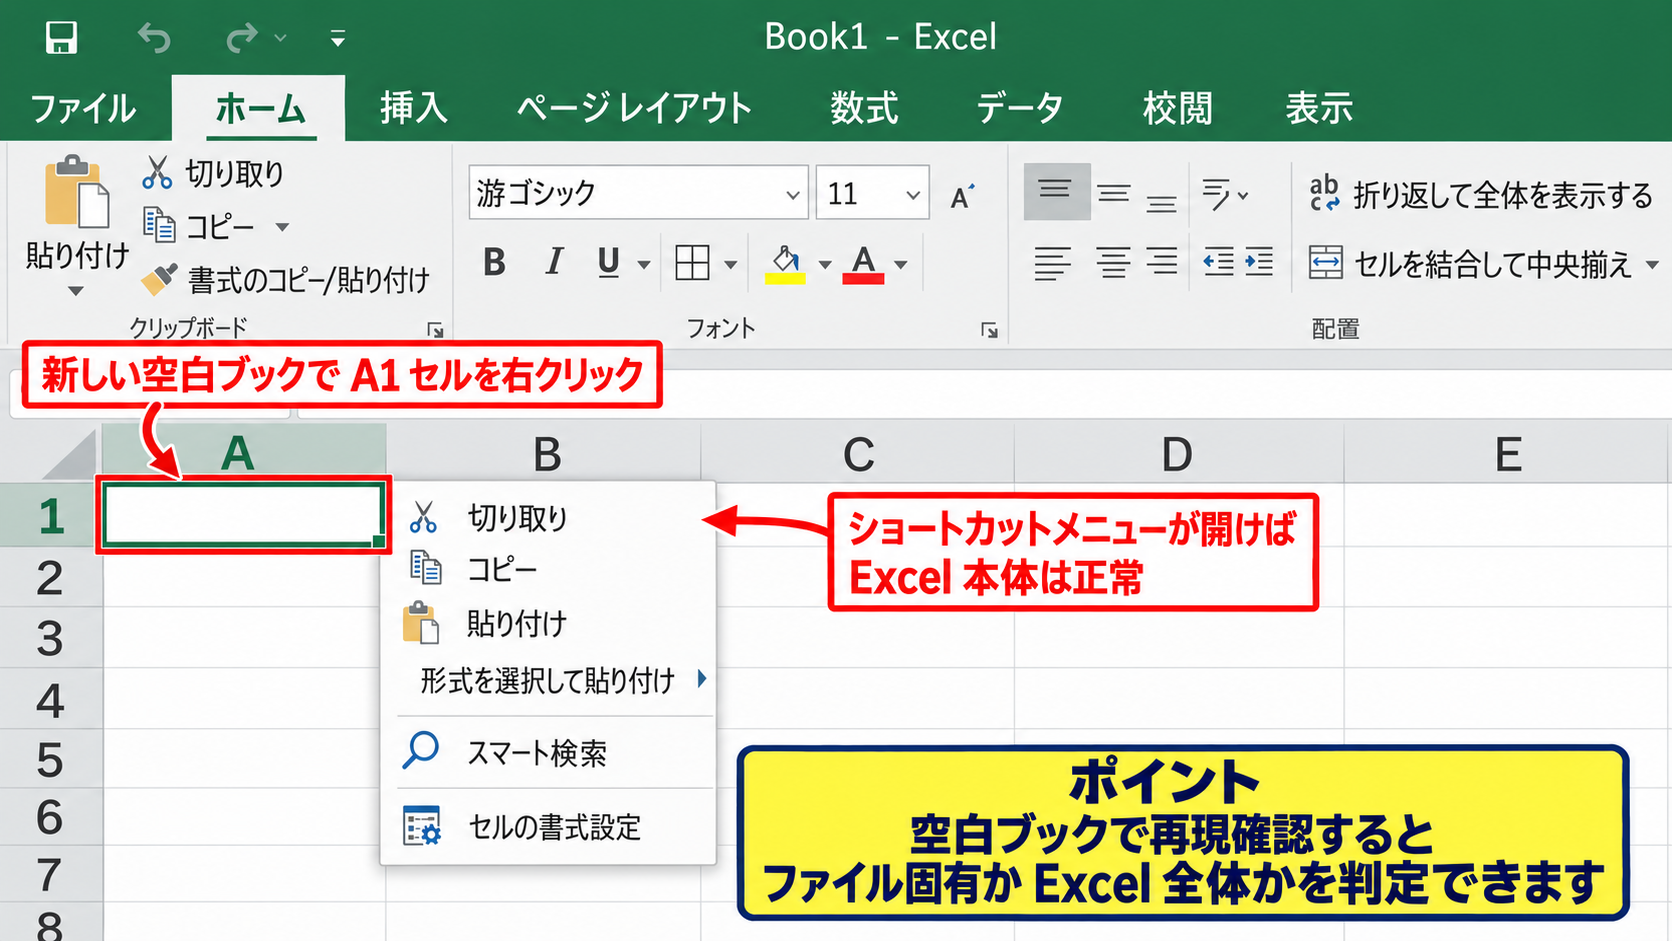Open the Quick Access Toolbar customize arrow
The width and height of the screenshot is (1672, 941).
[338, 39]
